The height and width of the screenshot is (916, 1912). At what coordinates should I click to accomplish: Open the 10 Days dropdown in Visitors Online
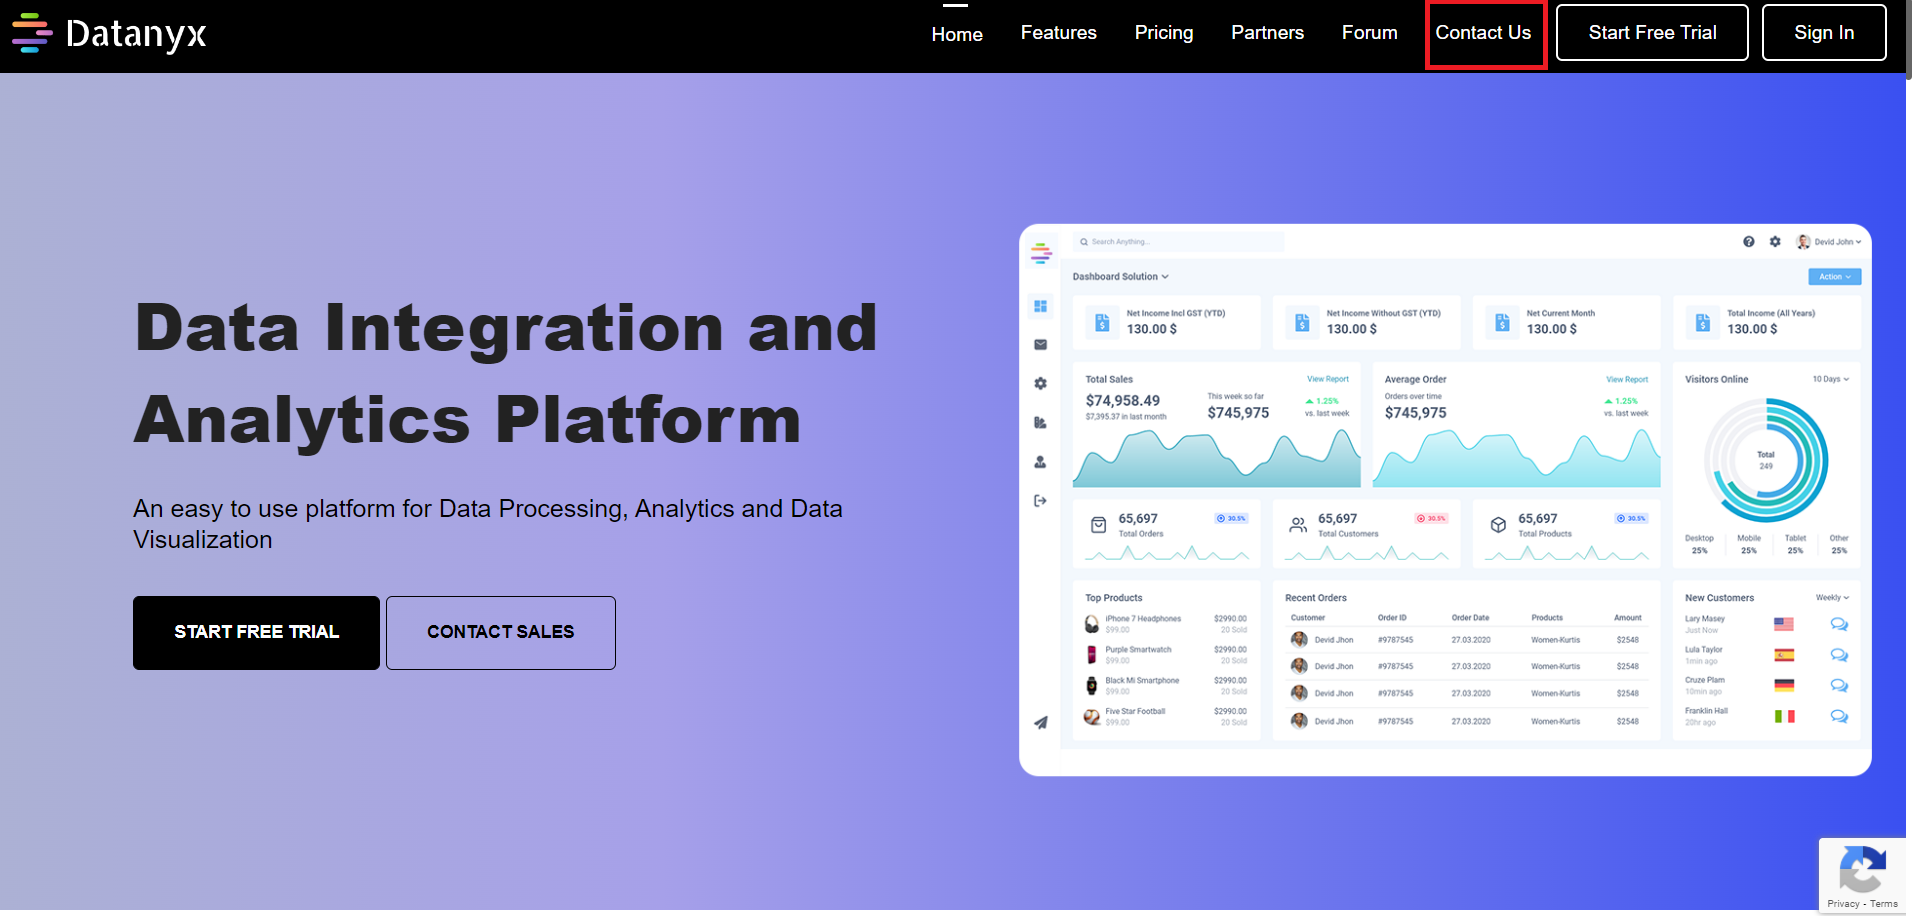click(1830, 379)
